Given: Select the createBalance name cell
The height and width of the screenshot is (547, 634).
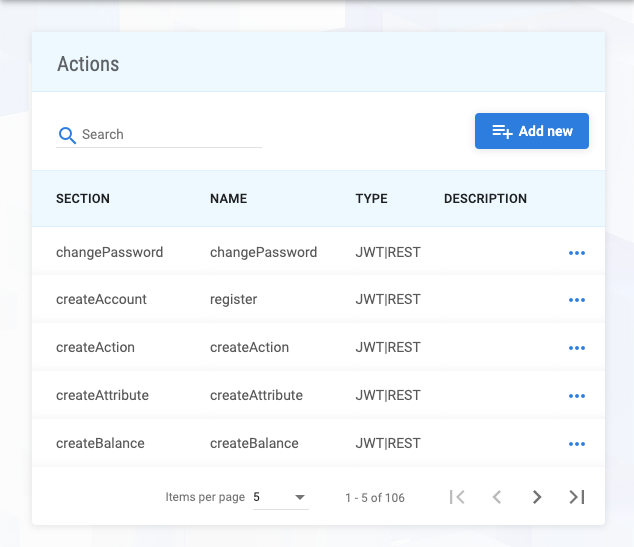Looking at the screenshot, I should point(254,444).
